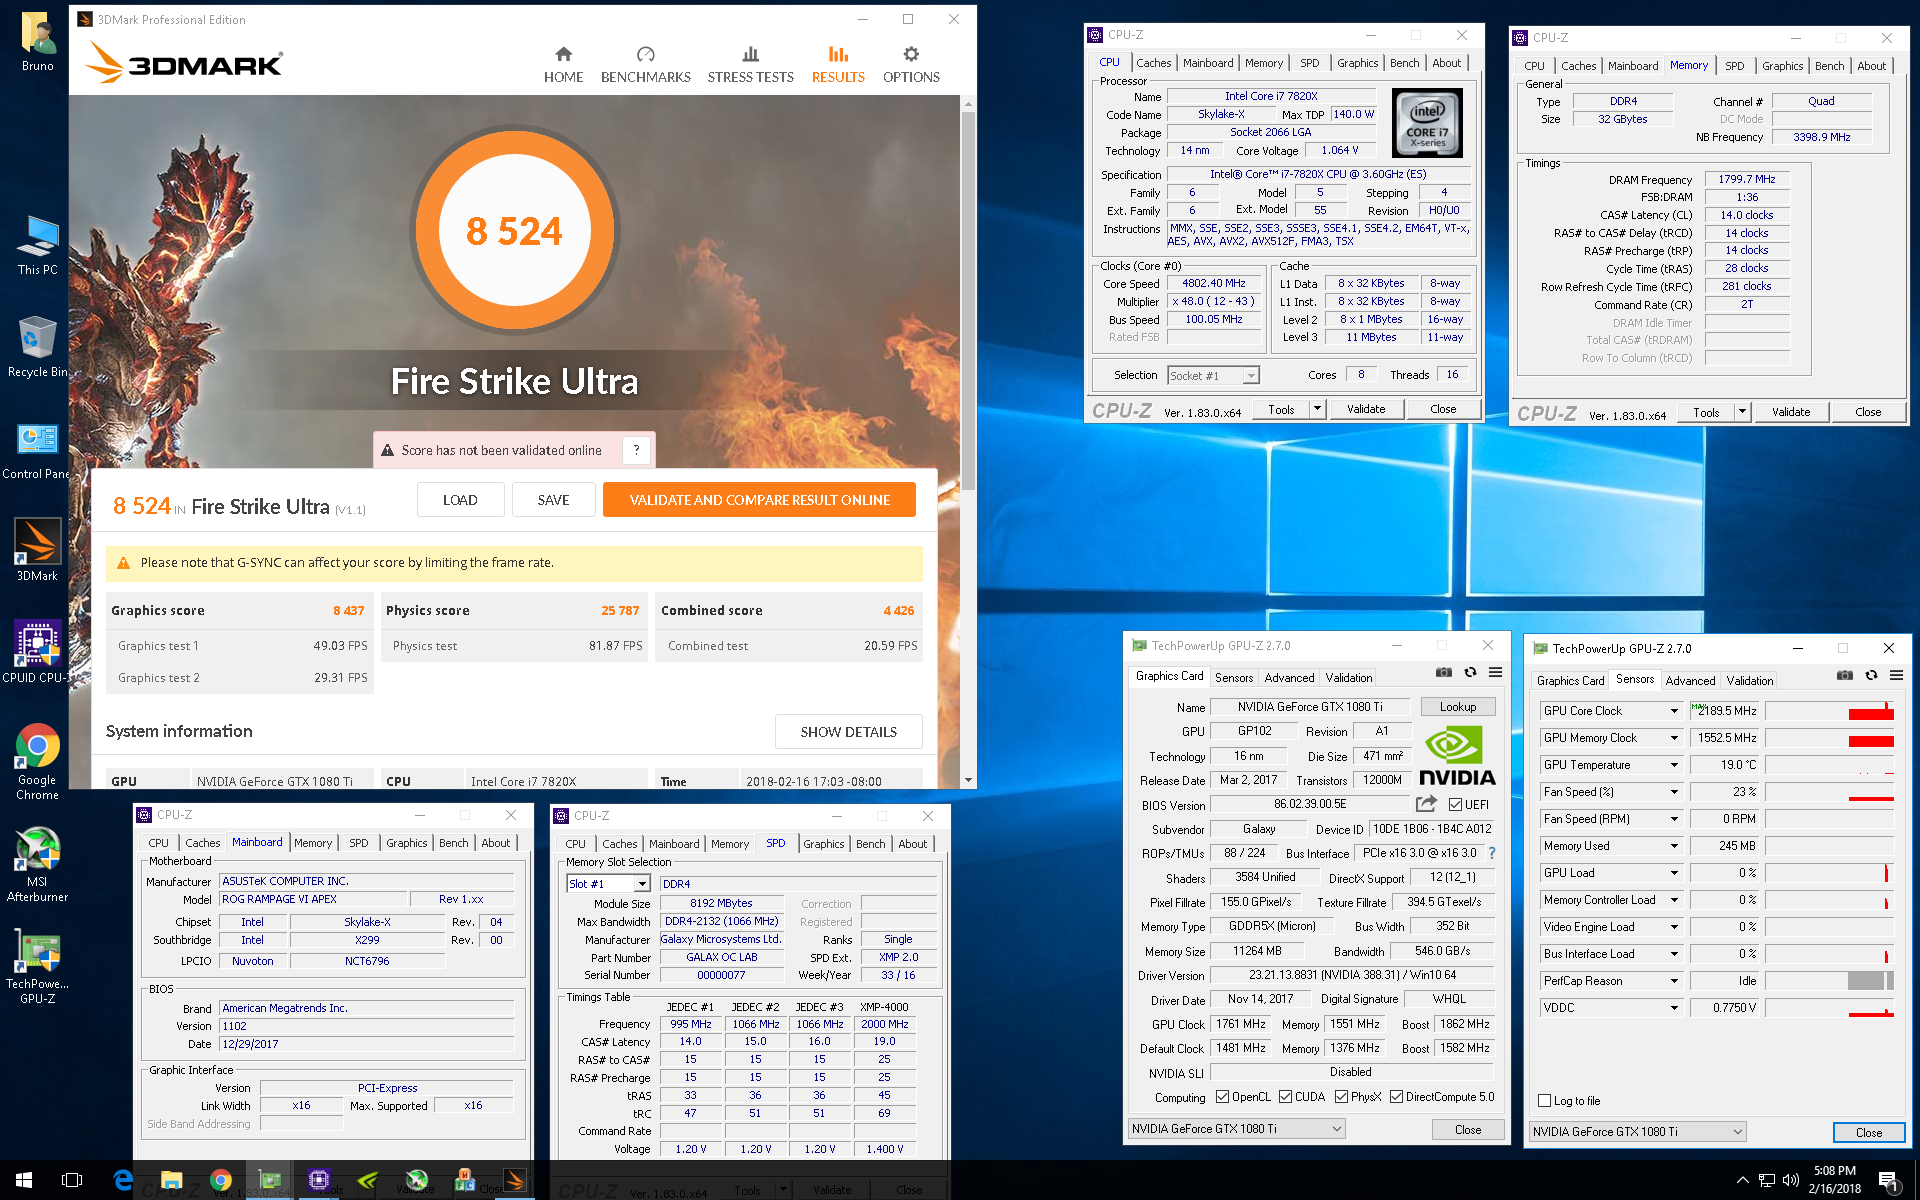Screen dimensions: 1920x1200
Task: Open STRESS TESTS in 3DMark
Action: [750, 65]
